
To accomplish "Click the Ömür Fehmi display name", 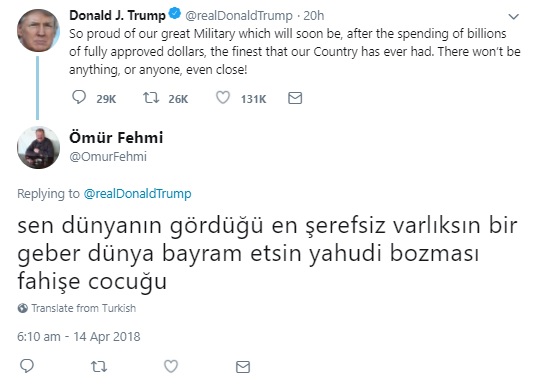I will tap(116, 137).
